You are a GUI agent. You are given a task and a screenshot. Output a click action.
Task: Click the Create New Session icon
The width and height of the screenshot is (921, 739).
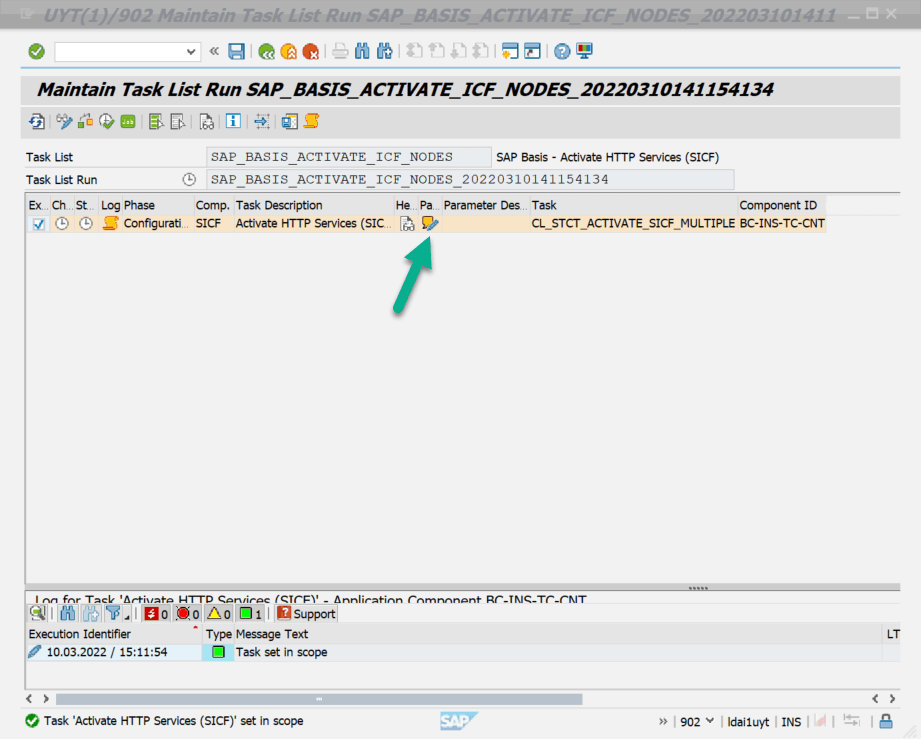[x=510, y=52]
